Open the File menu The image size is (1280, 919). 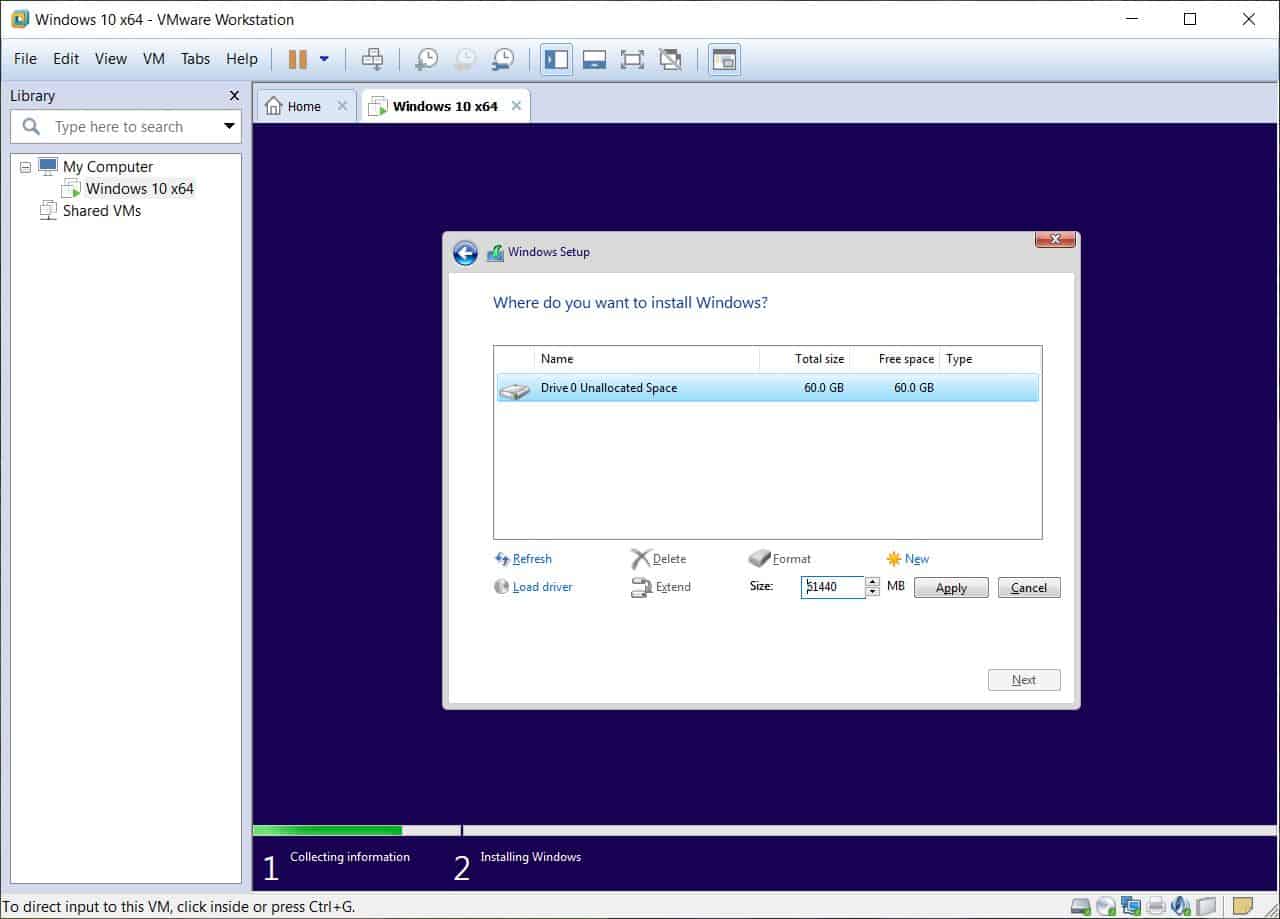25,59
